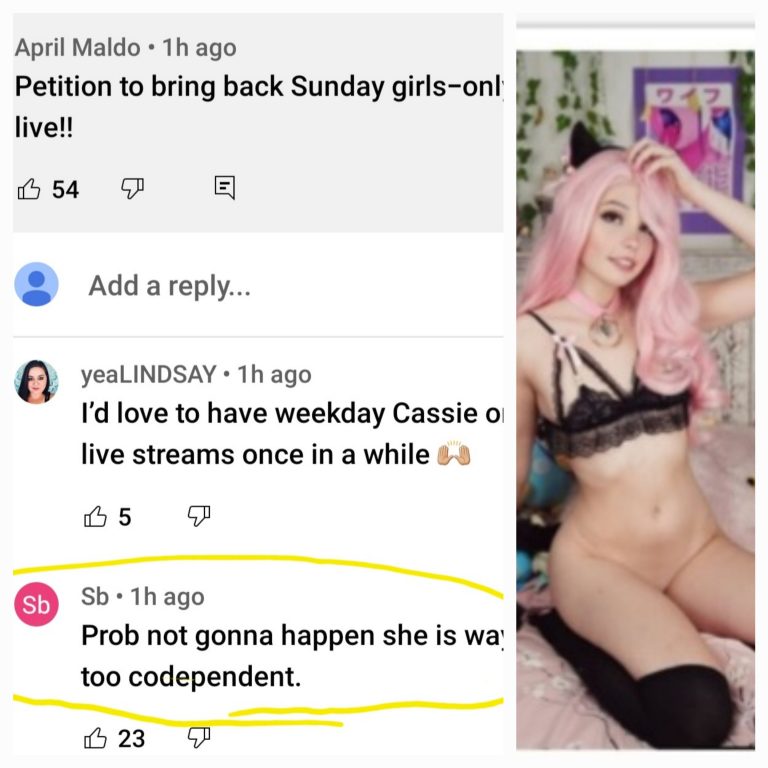The width and height of the screenshot is (768, 768).
Task: Click the timestamp next to yeaLINDSAY
Action: tap(274, 375)
